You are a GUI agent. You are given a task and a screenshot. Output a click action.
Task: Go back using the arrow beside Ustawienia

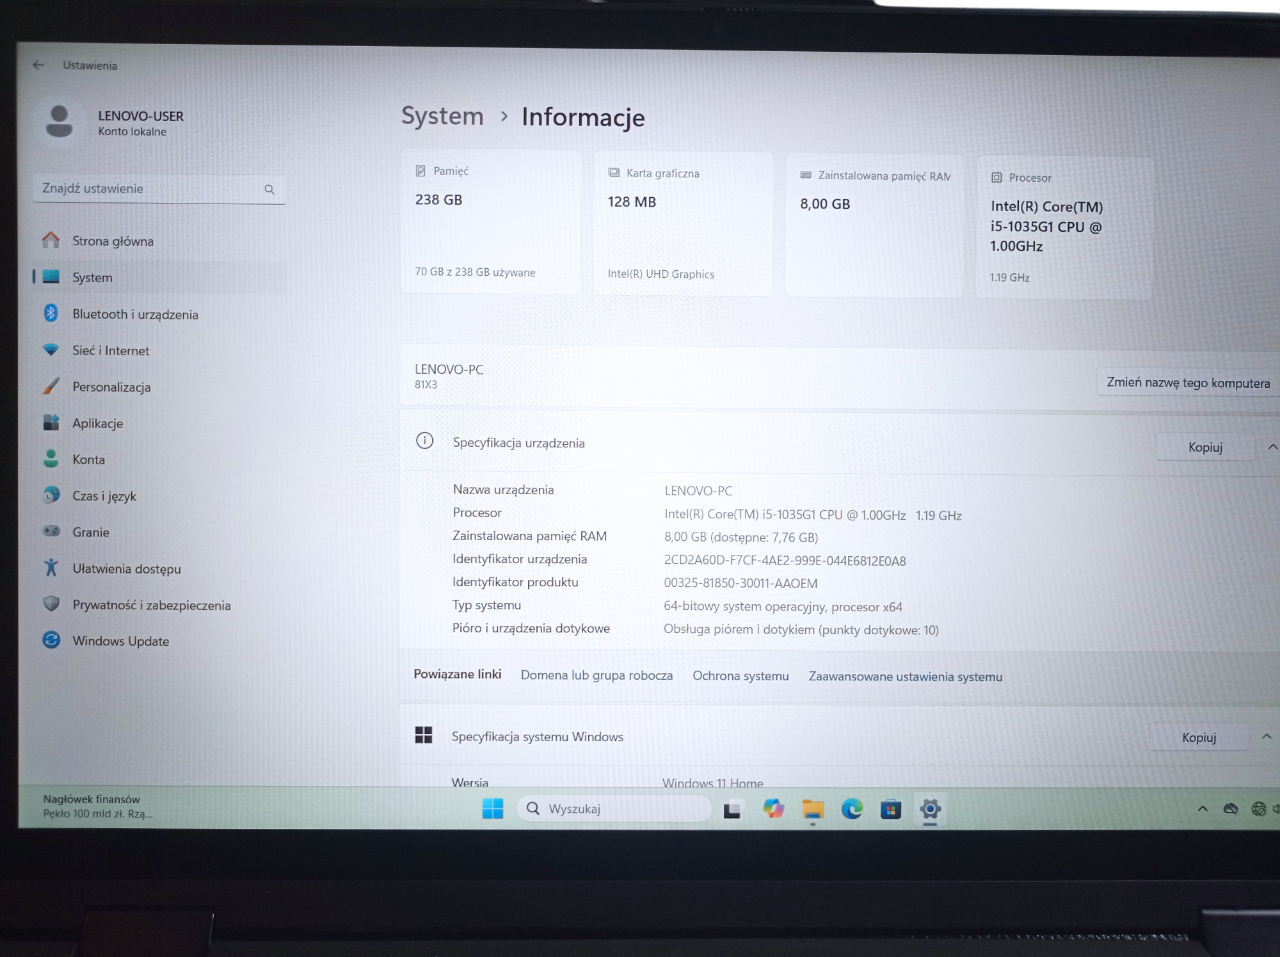38,65
